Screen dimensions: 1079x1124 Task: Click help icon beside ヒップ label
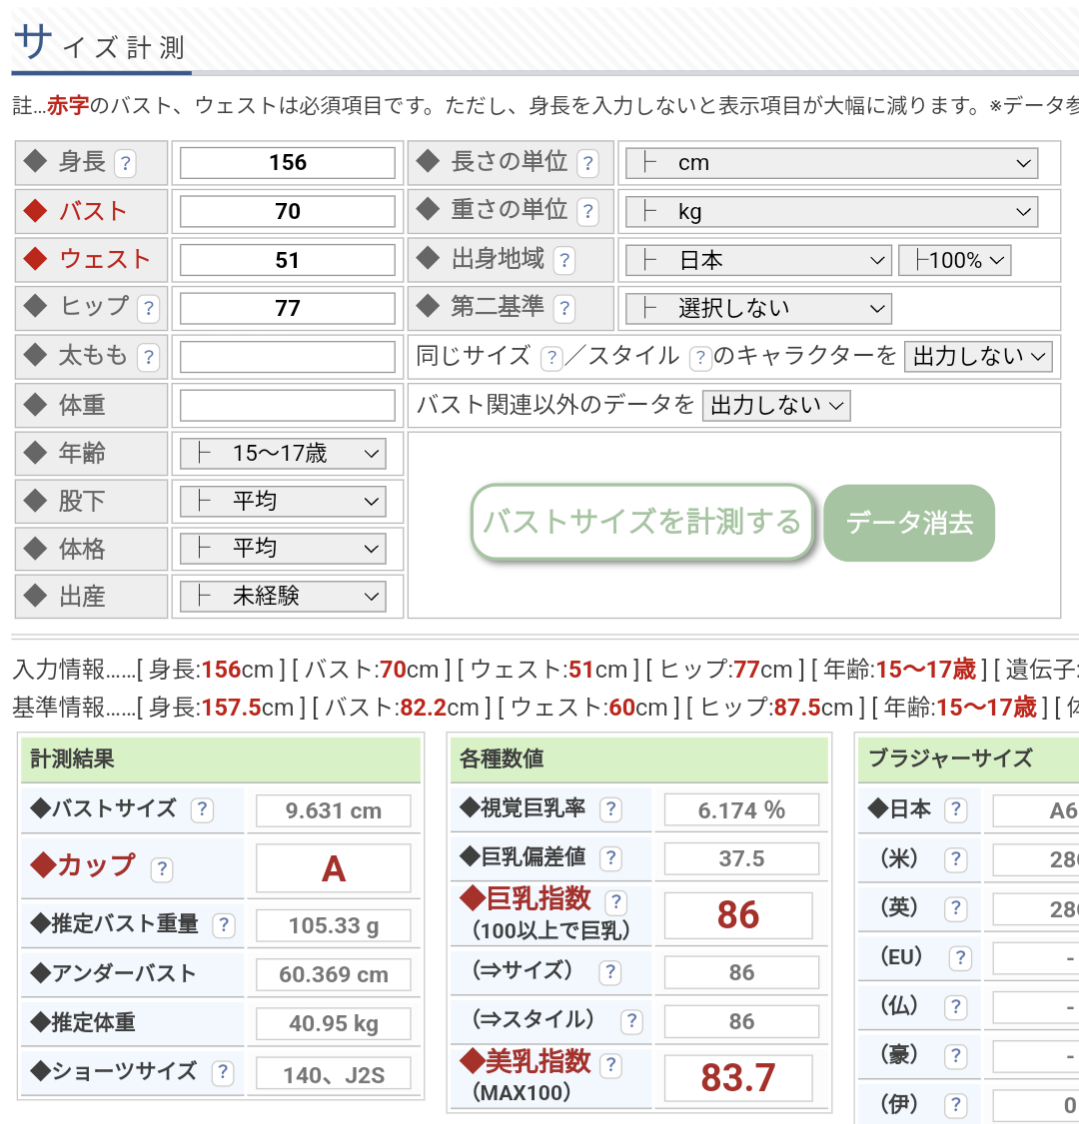(x=148, y=309)
